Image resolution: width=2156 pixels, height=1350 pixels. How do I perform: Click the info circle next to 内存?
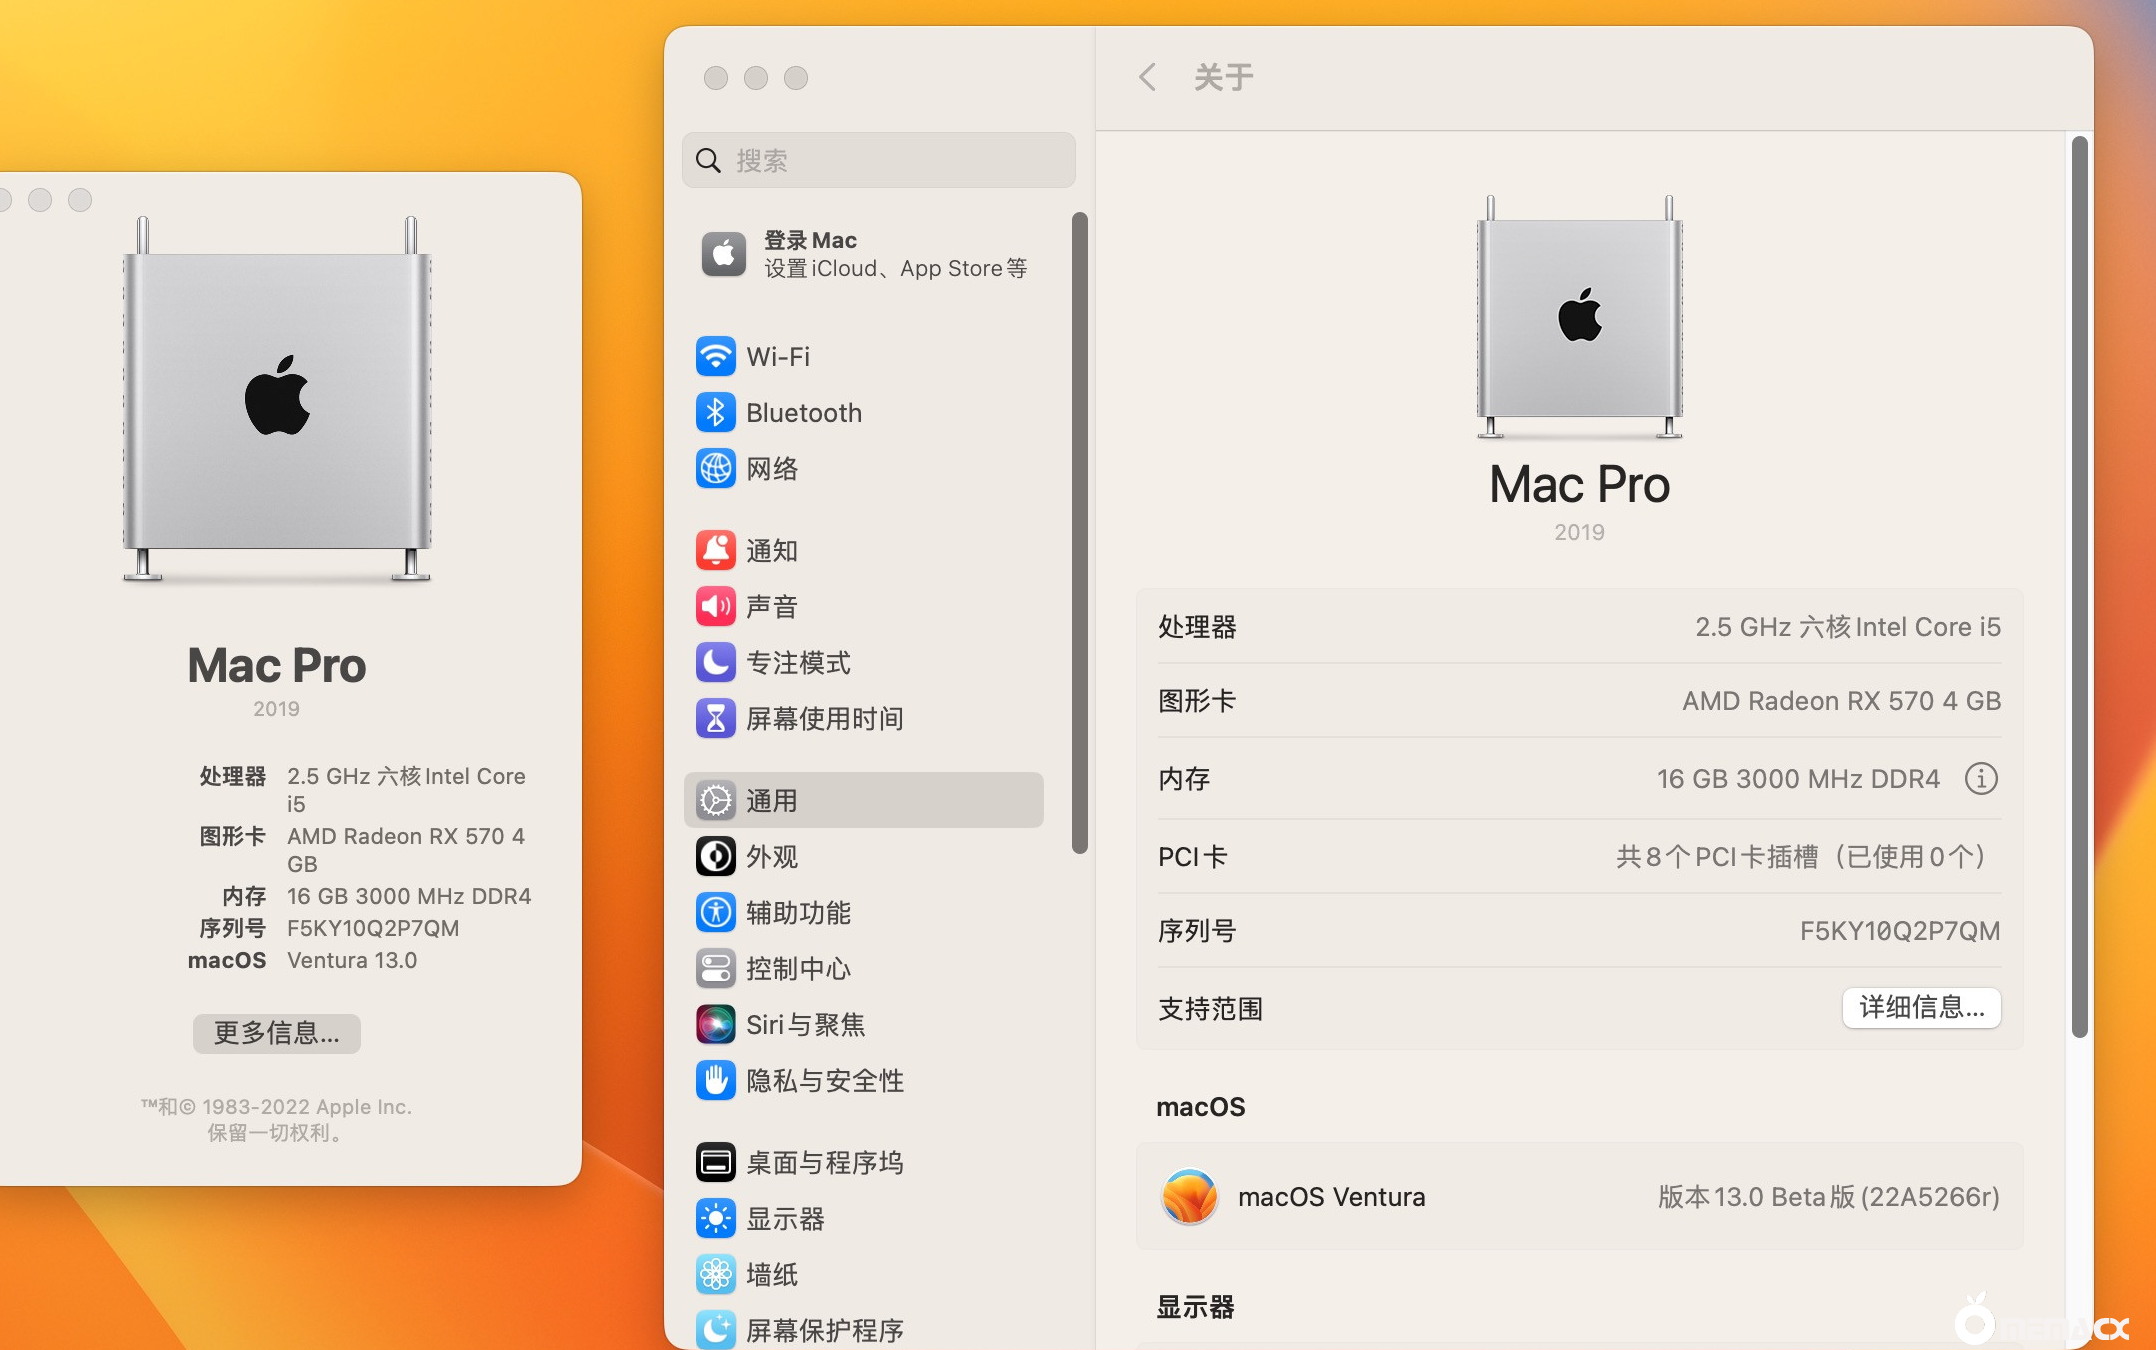(x=1981, y=779)
